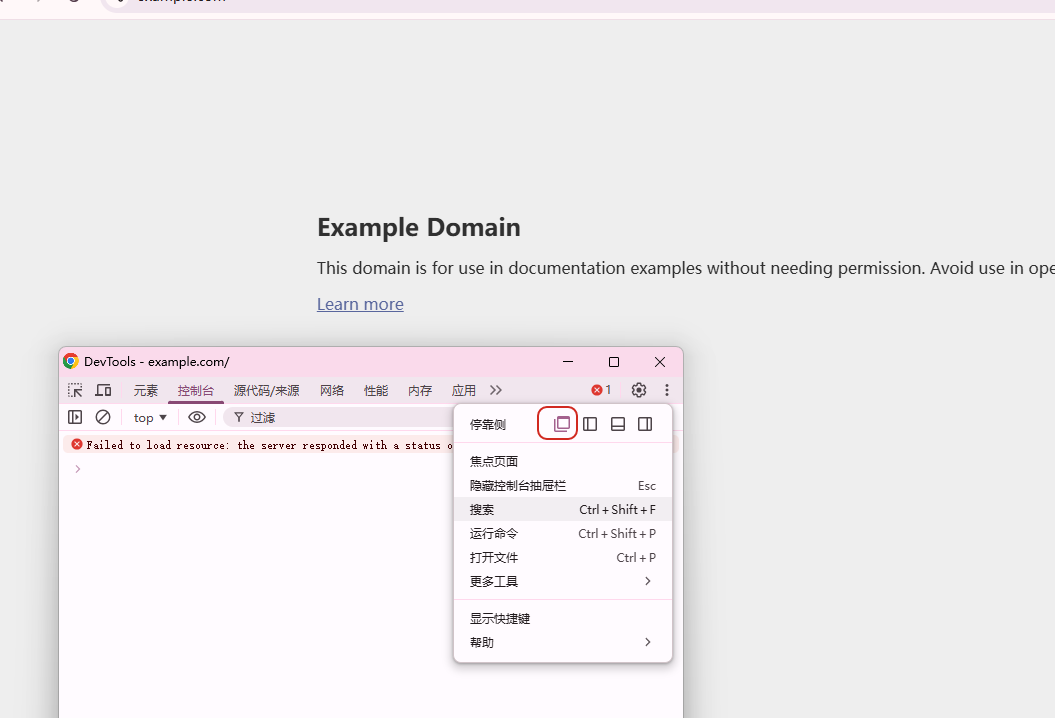Screen dimensions: 1055x718
Task: Click the three-dot DevTools menu
Action: pyautogui.click(x=667, y=390)
